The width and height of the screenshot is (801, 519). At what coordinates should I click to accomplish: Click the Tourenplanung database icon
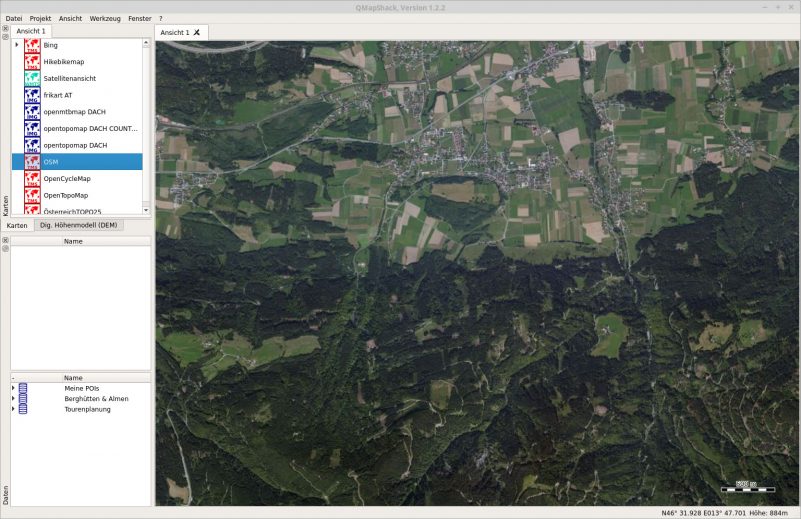coord(23,409)
